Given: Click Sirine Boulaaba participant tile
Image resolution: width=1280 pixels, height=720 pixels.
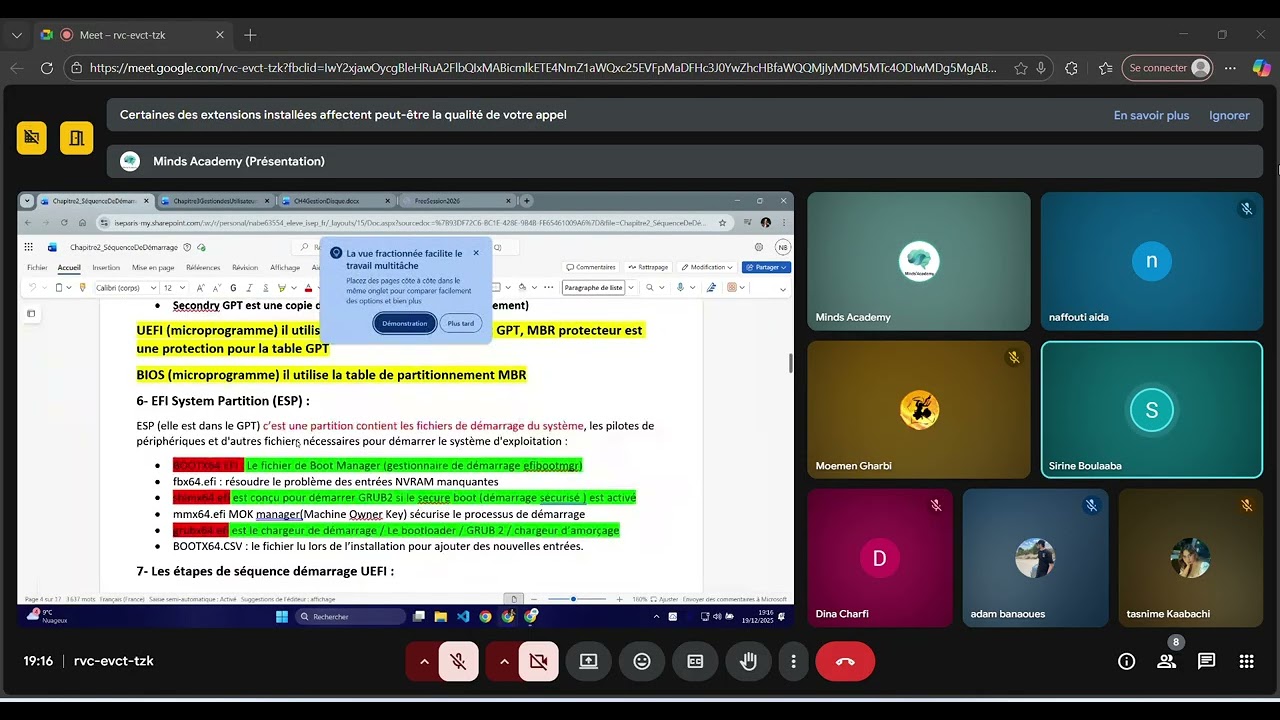Looking at the screenshot, I should coord(1151,411).
